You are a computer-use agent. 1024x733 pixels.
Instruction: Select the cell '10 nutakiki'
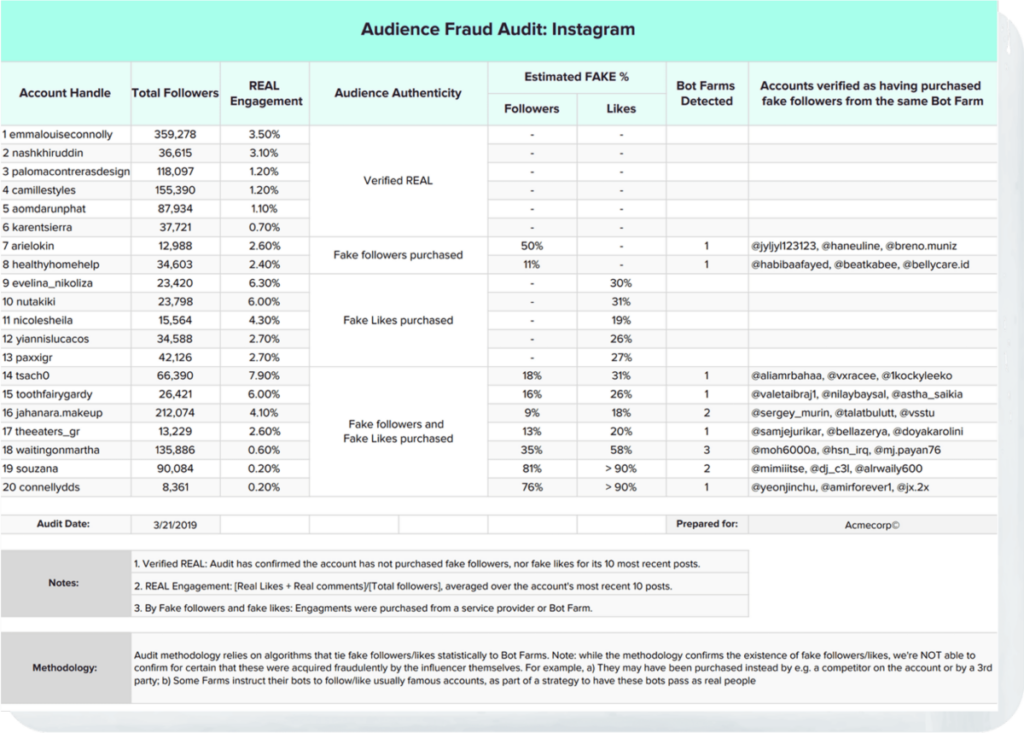65,302
